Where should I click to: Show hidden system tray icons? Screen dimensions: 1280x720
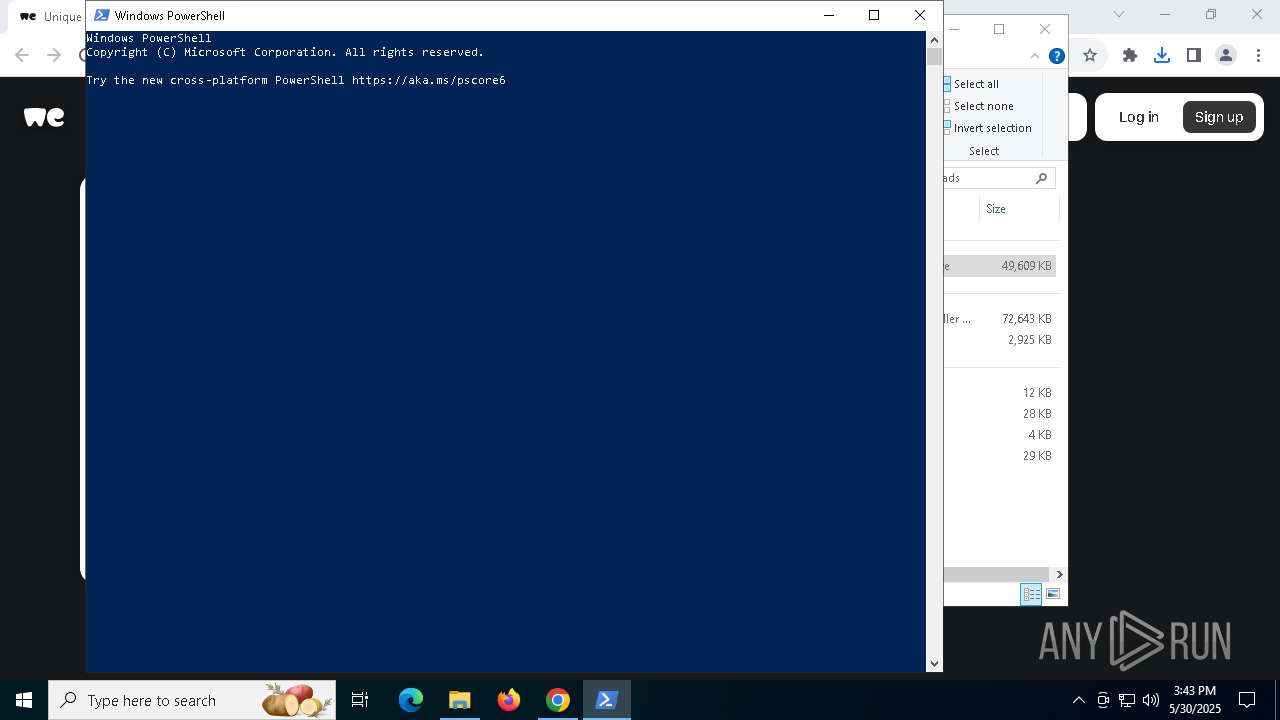(1078, 700)
